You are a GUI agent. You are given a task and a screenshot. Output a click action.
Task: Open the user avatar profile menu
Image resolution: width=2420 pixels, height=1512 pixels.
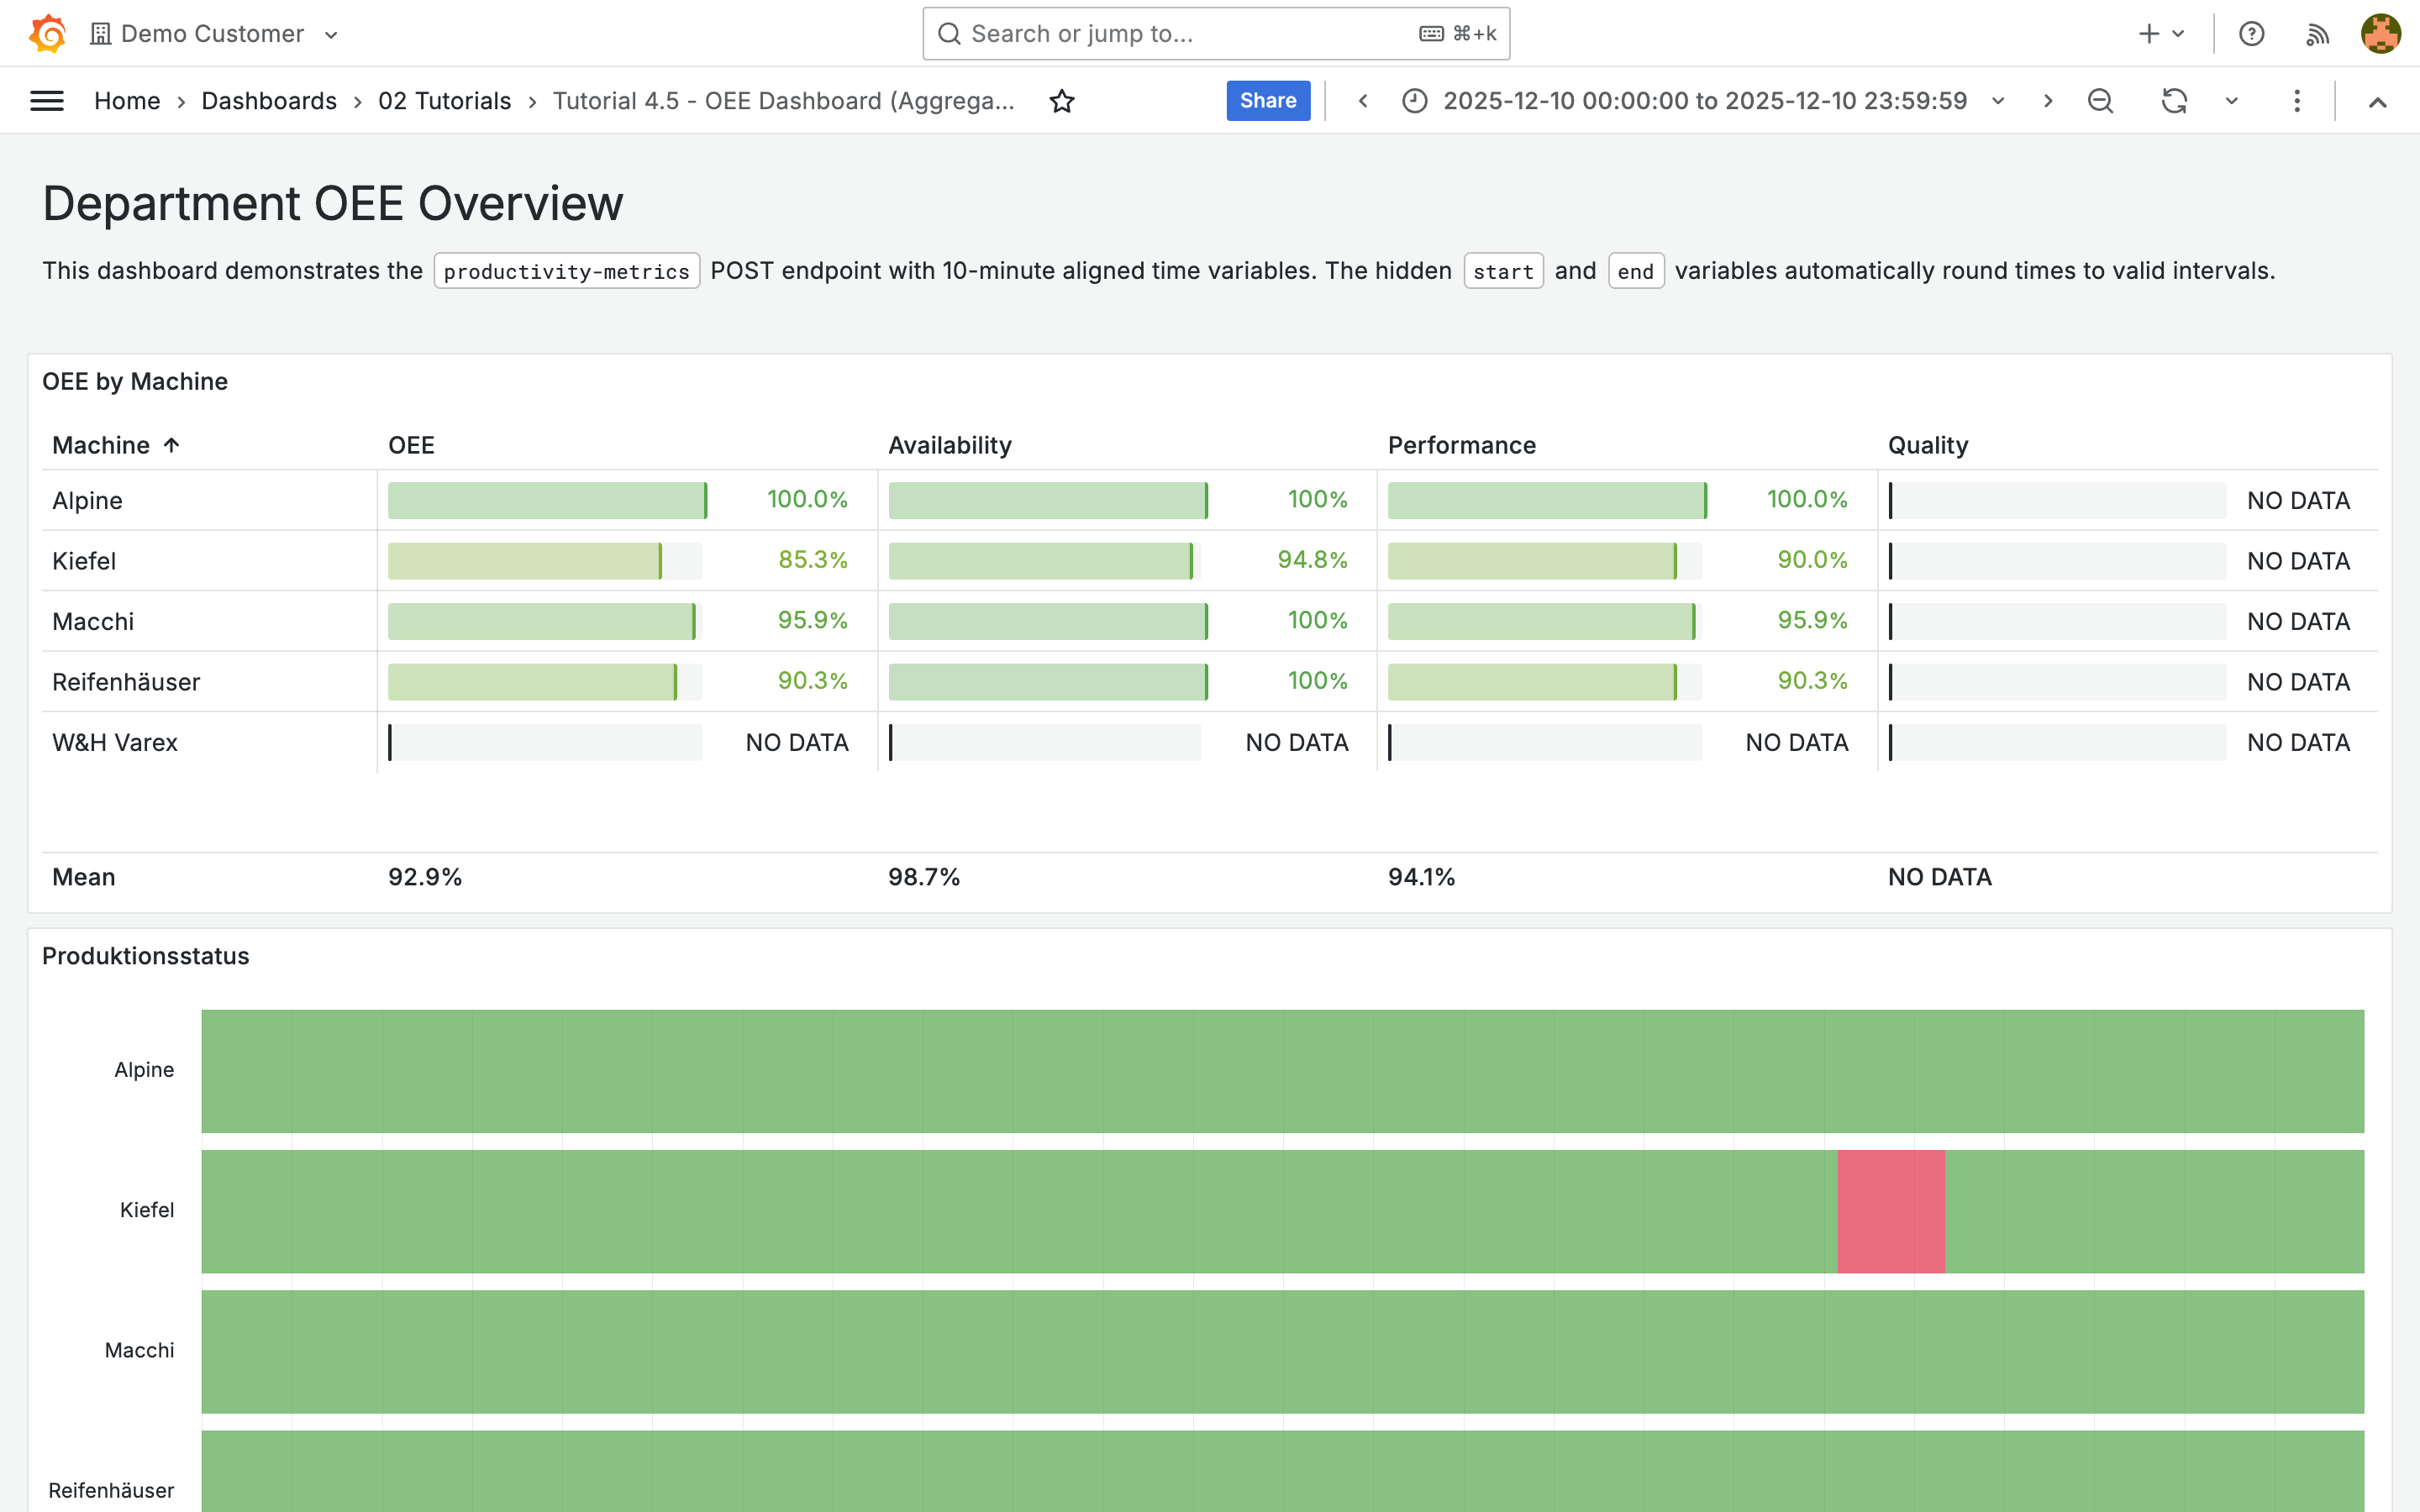pos(2380,34)
